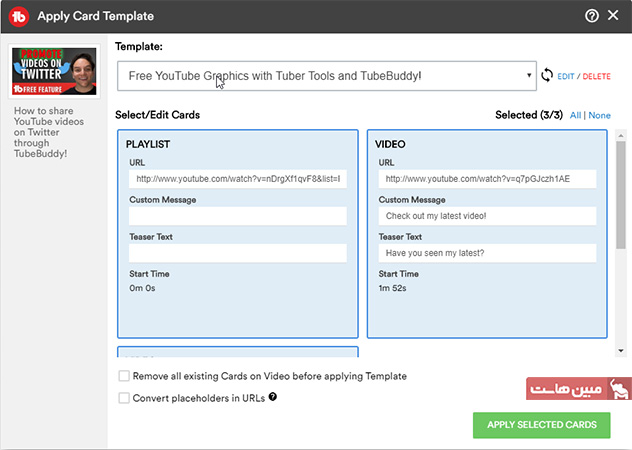This screenshot has height=450, width=632.
Task: Open the help question mark icon
Action: tap(591, 16)
